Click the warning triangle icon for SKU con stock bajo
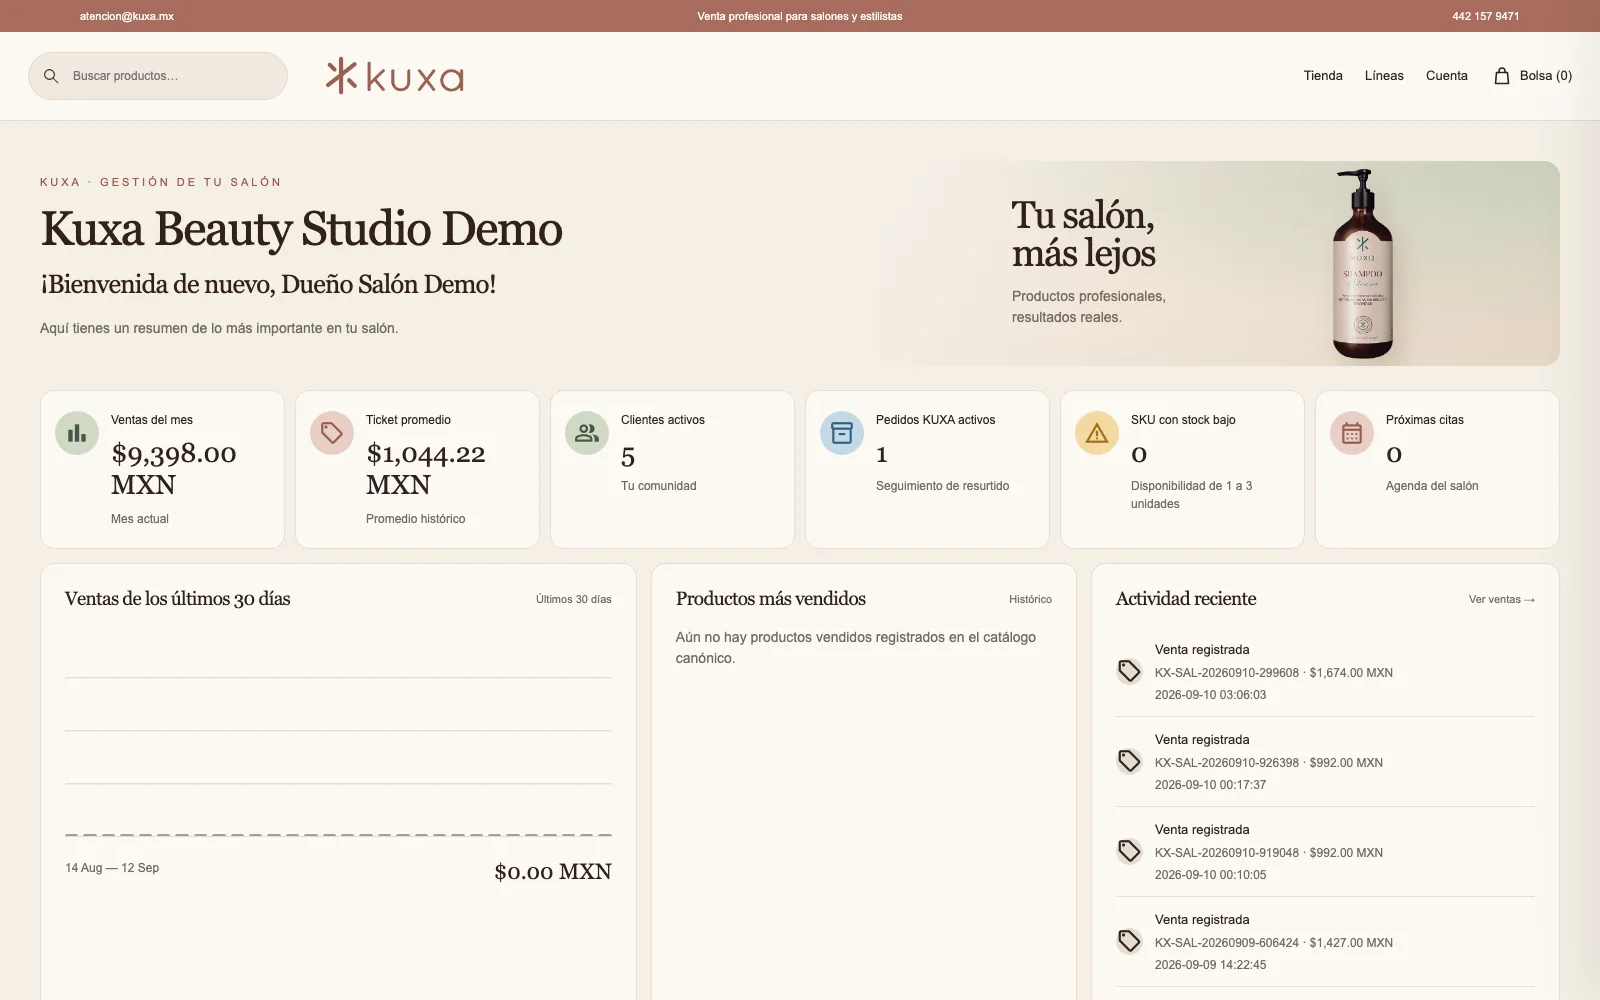The width and height of the screenshot is (1600, 1000). [1097, 433]
